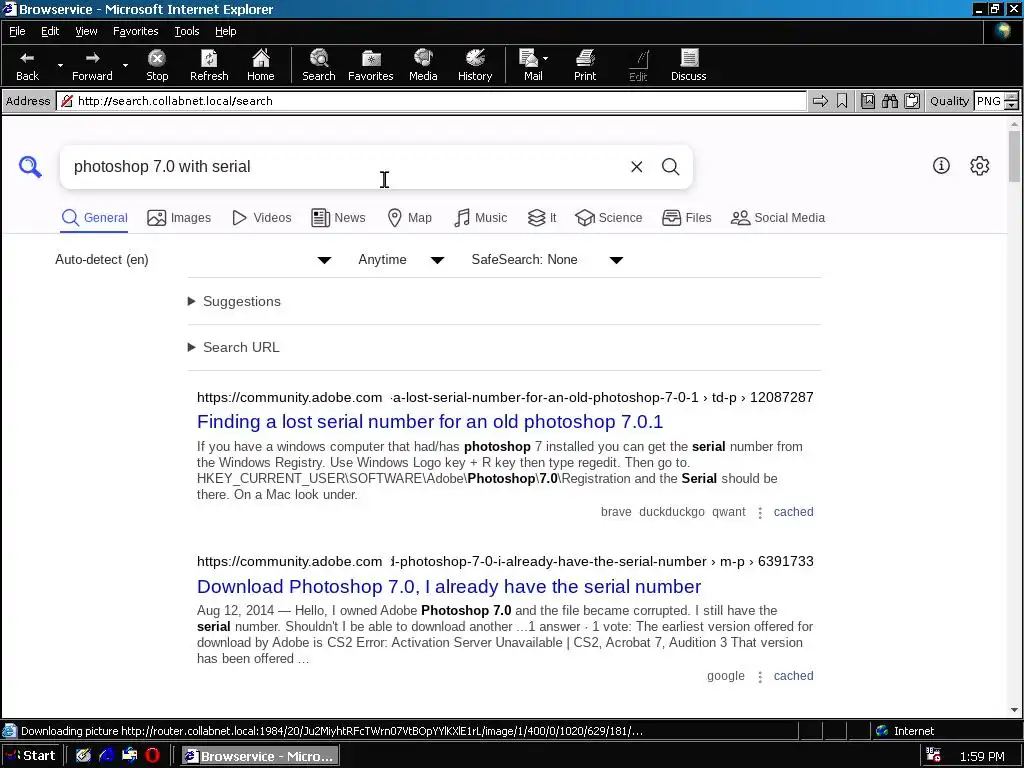Click the Forward navigation button
Screen dimensions: 1024x768
[x=92, y=65]
